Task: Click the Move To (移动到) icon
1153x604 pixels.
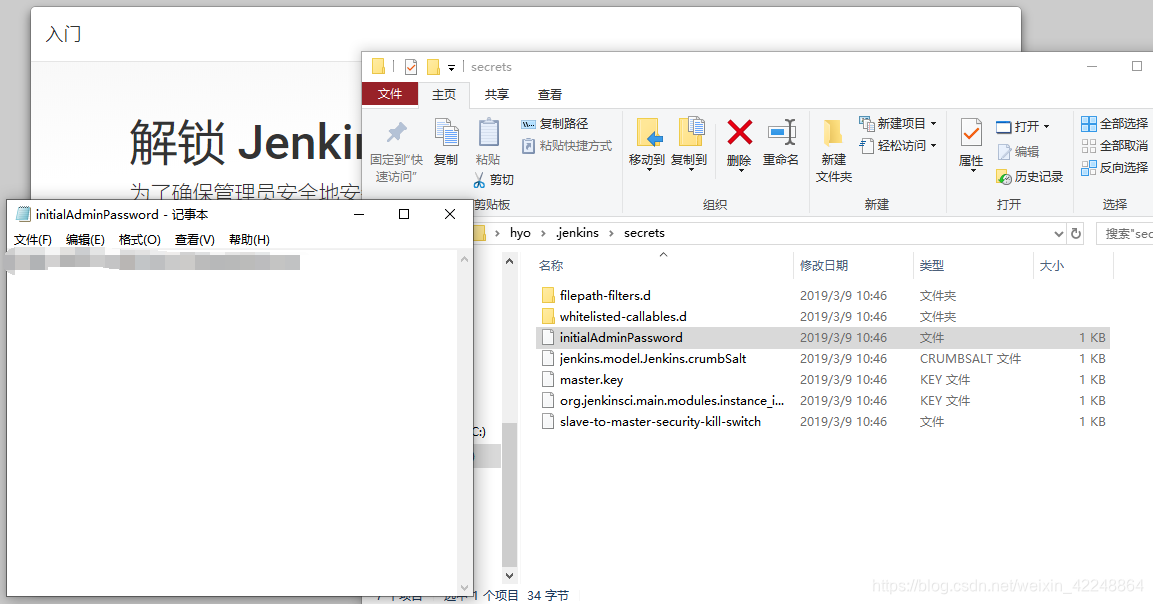Action: click(648, 132)
